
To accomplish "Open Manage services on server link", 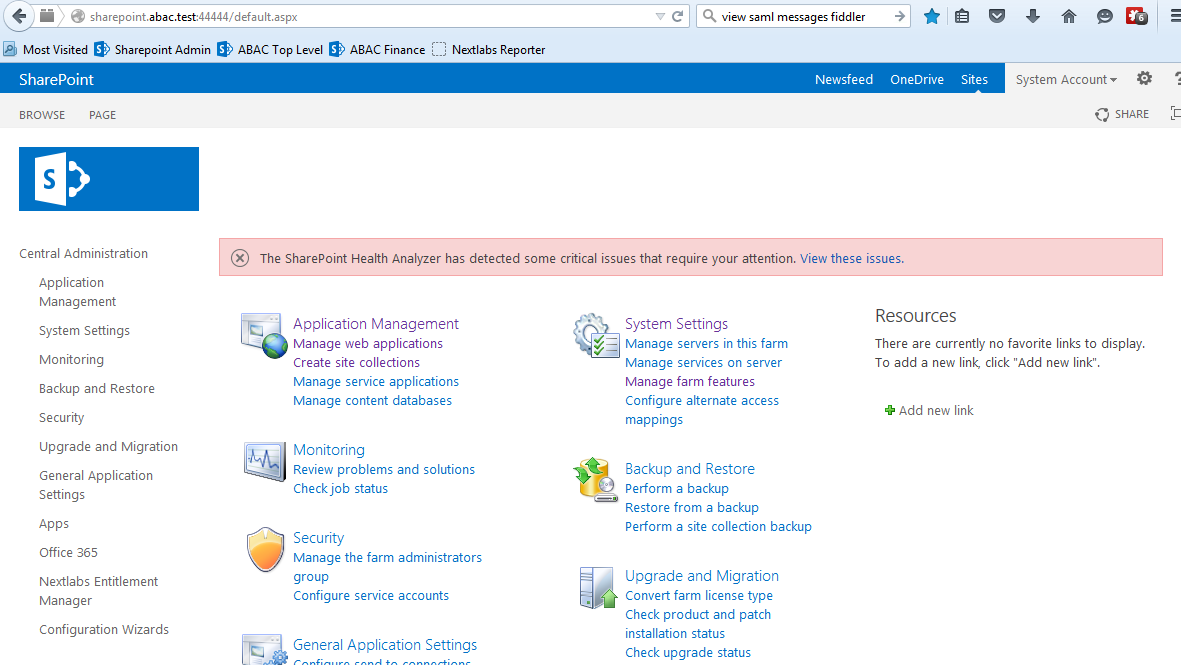I will (703, 362).
